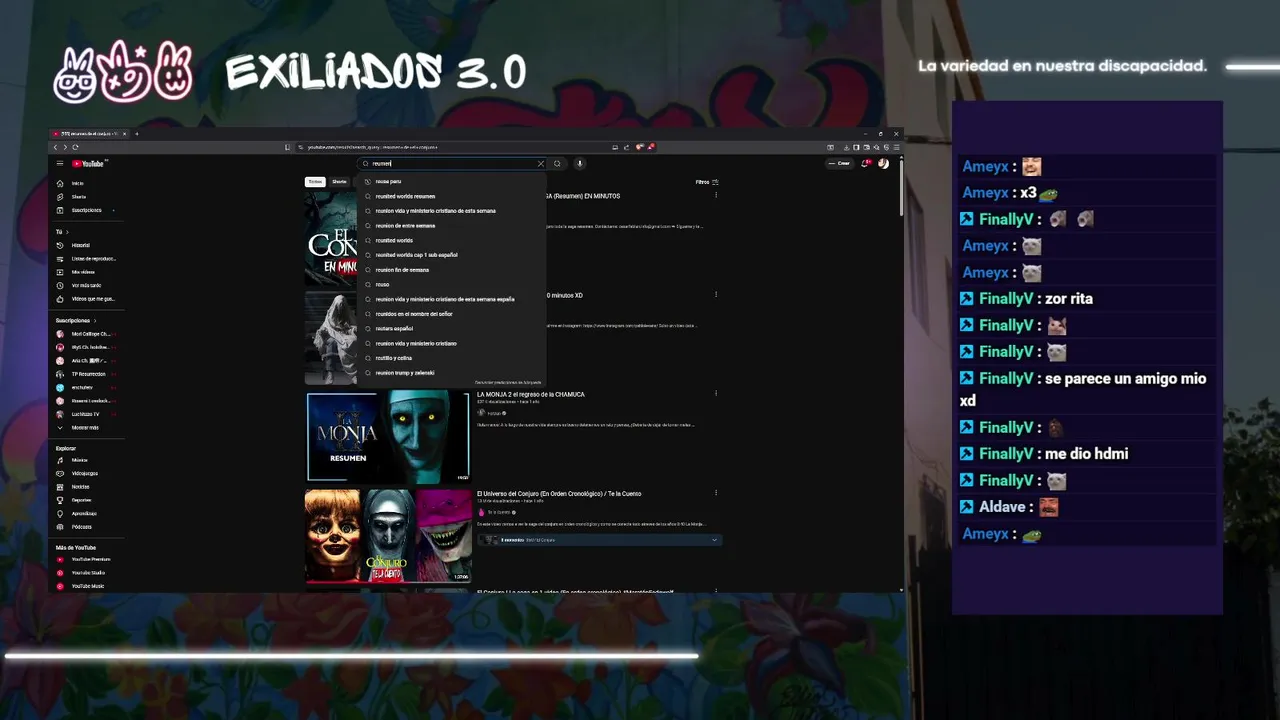Open Shorts from the sidebar
Screen dimensions: 1280x720
tap(85, 197)
